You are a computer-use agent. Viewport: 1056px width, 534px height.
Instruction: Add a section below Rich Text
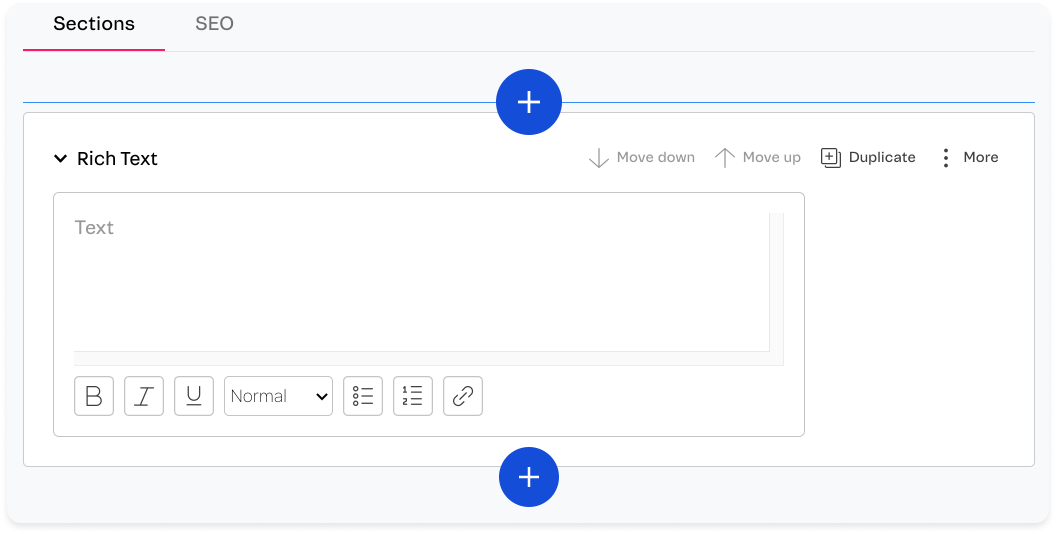529,477
